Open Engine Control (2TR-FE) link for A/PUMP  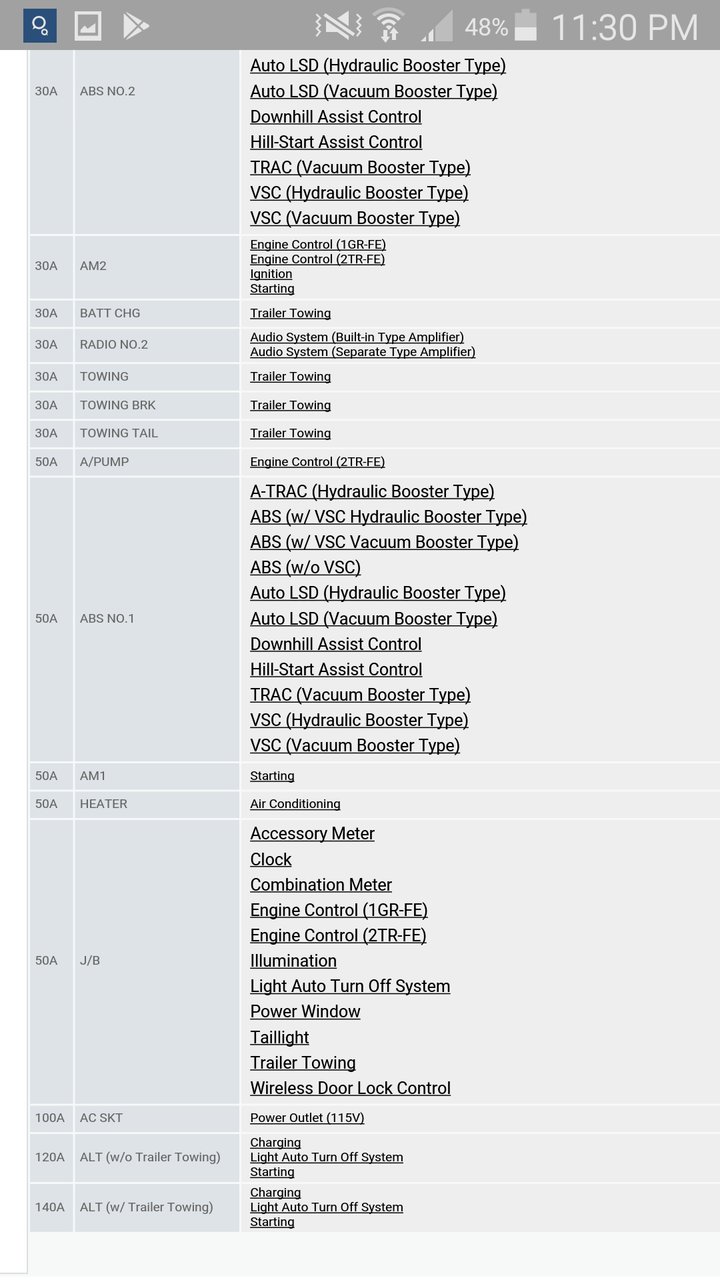pyautogui.click(x=317, y=462)
